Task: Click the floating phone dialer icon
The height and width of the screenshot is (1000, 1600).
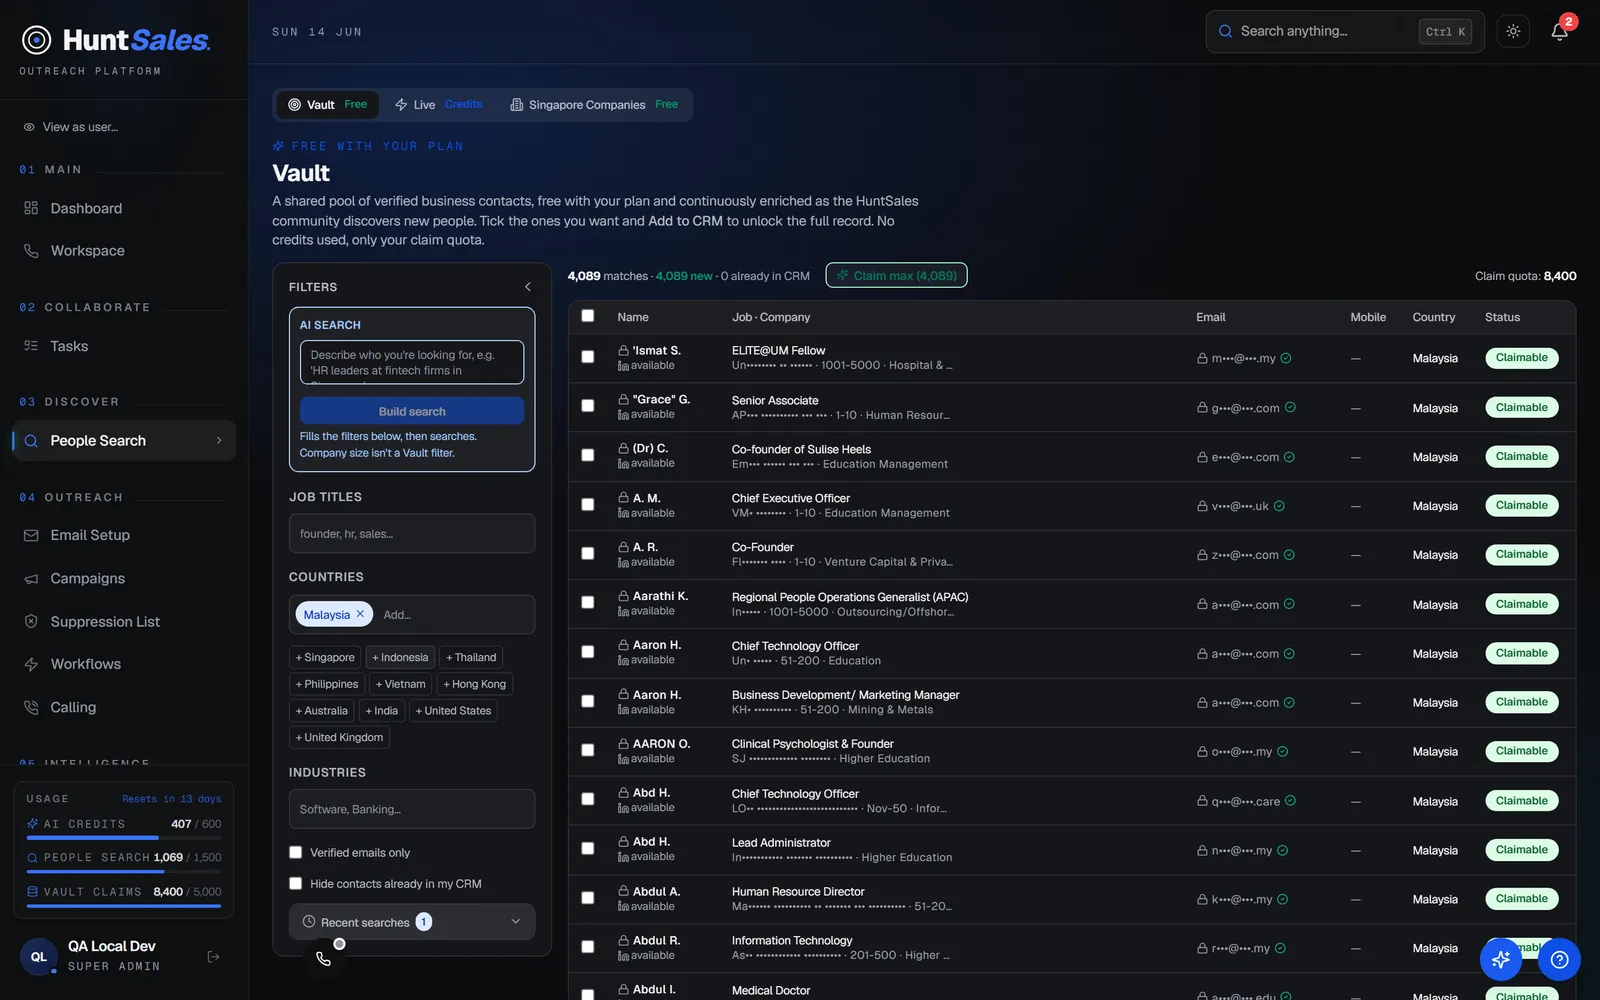Action: point(323,958)
